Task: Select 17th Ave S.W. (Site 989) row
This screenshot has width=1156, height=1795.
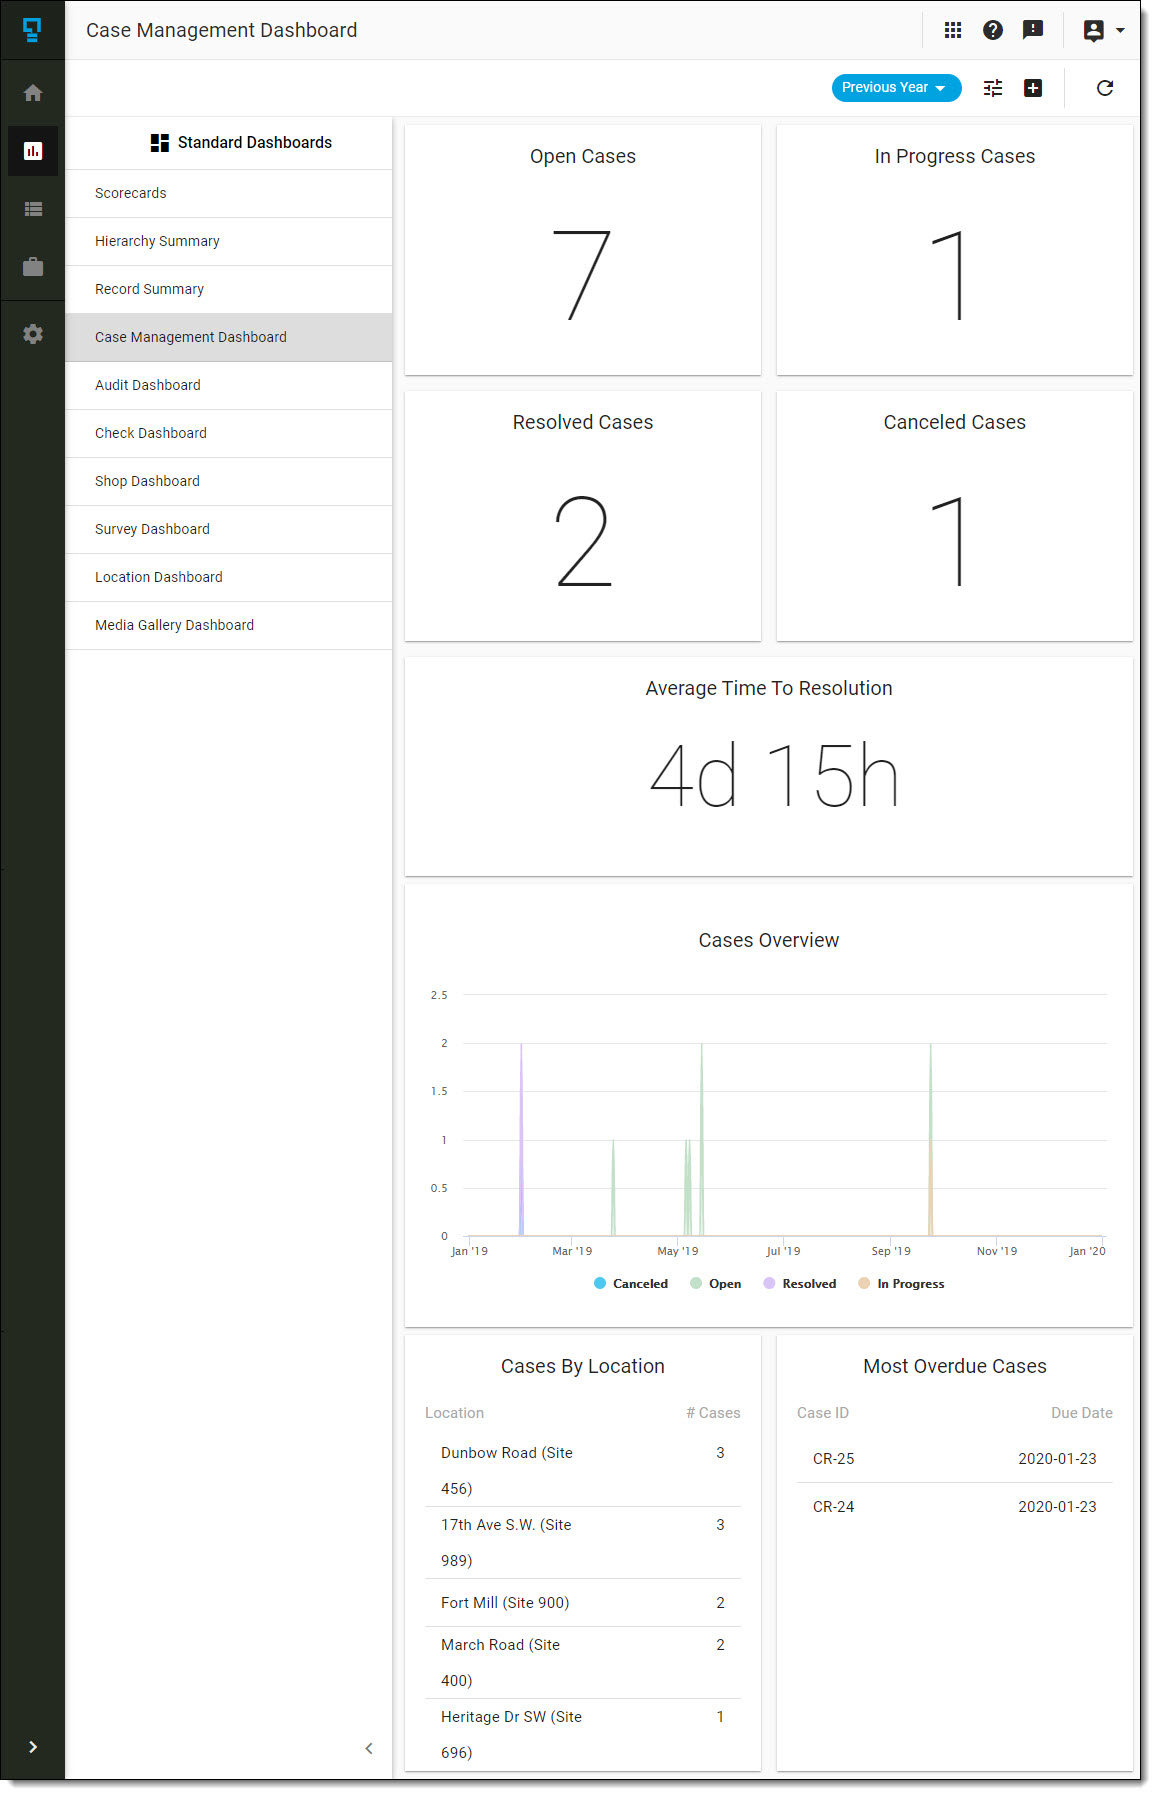Action: [583, 1543]
